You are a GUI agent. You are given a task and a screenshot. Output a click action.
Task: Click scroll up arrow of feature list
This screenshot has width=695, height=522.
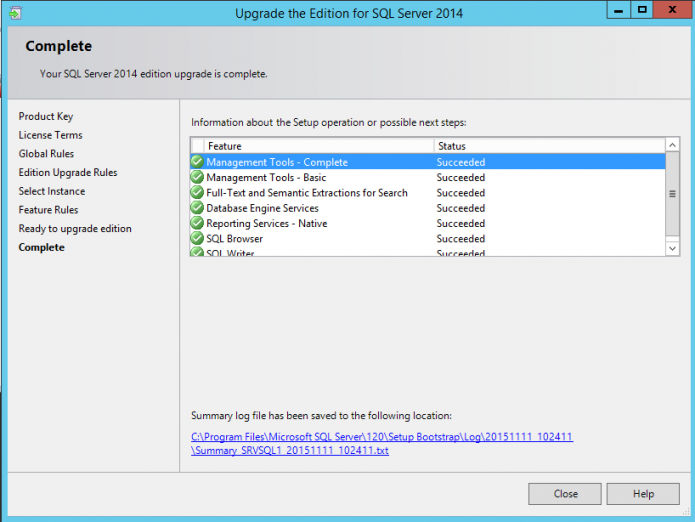pyautogui.click(x=672, y=145)
